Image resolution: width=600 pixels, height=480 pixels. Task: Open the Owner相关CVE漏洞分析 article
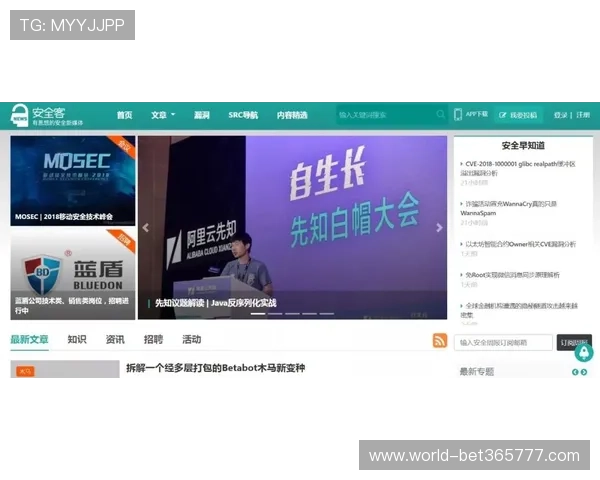(518, 244)
